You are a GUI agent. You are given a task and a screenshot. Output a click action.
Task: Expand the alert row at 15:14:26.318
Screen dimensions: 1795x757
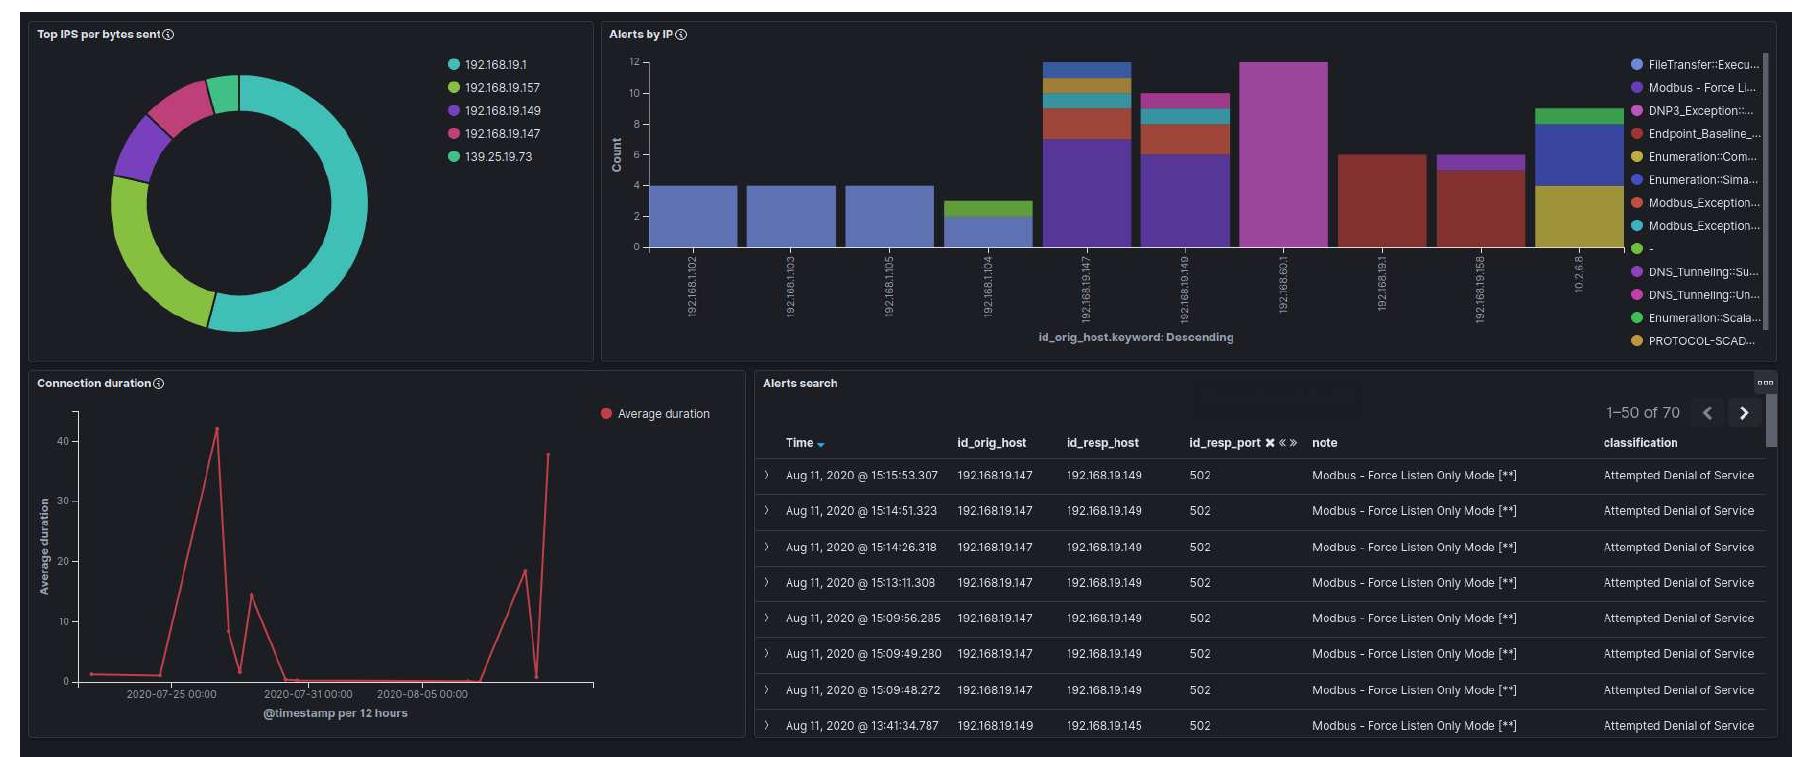tap(767, 547)
